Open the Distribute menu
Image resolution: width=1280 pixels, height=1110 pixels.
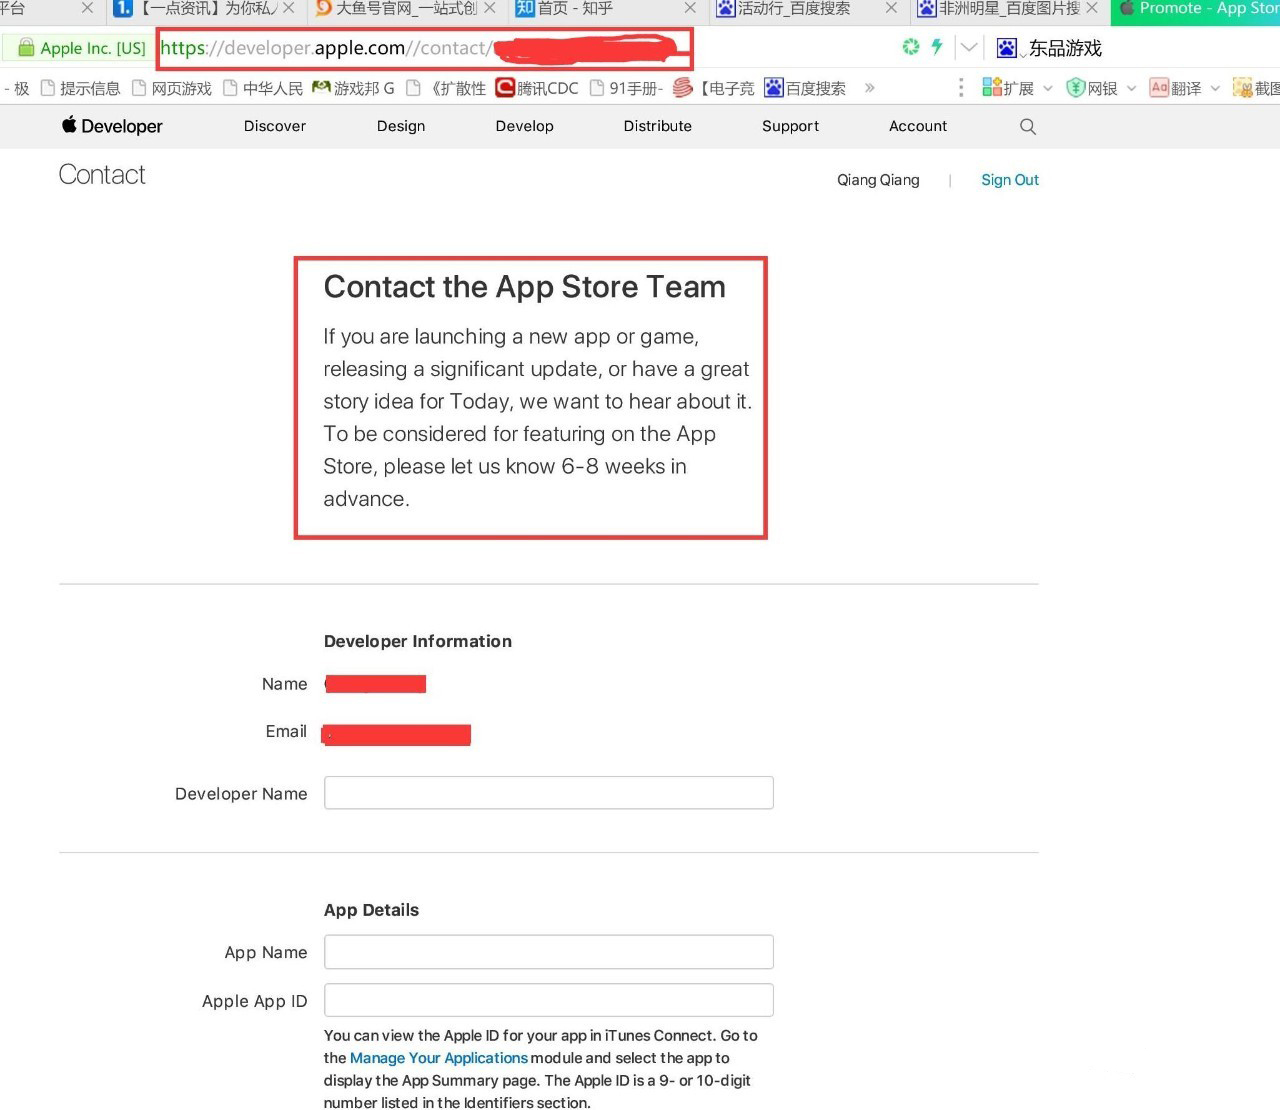[658, 126]
